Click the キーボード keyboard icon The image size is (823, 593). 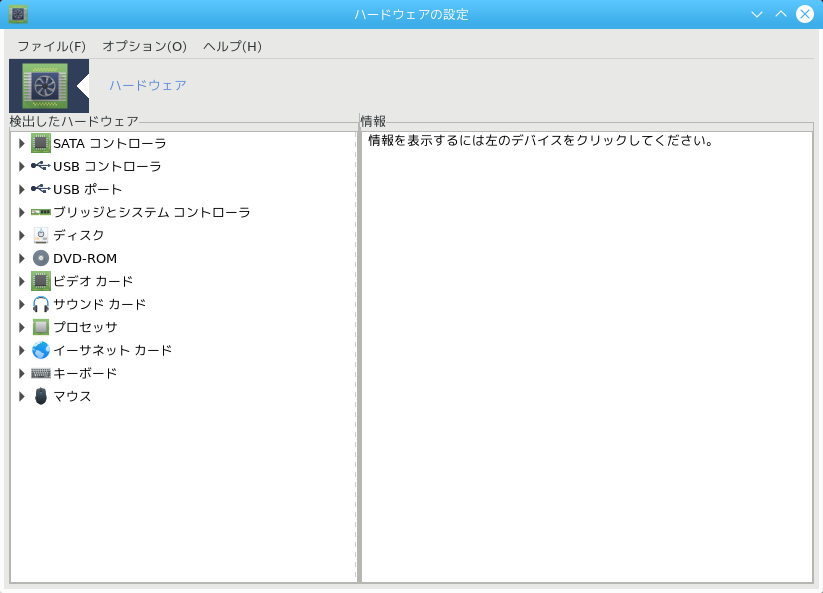point(41,373)
